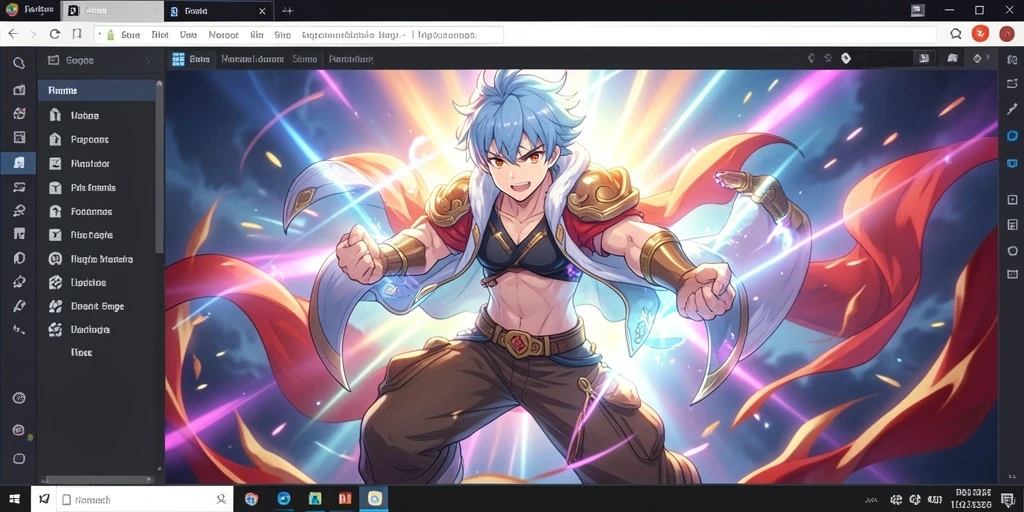
Task: Click the sidebar vertical scrollbar thumb
Action: pos(159,167)
